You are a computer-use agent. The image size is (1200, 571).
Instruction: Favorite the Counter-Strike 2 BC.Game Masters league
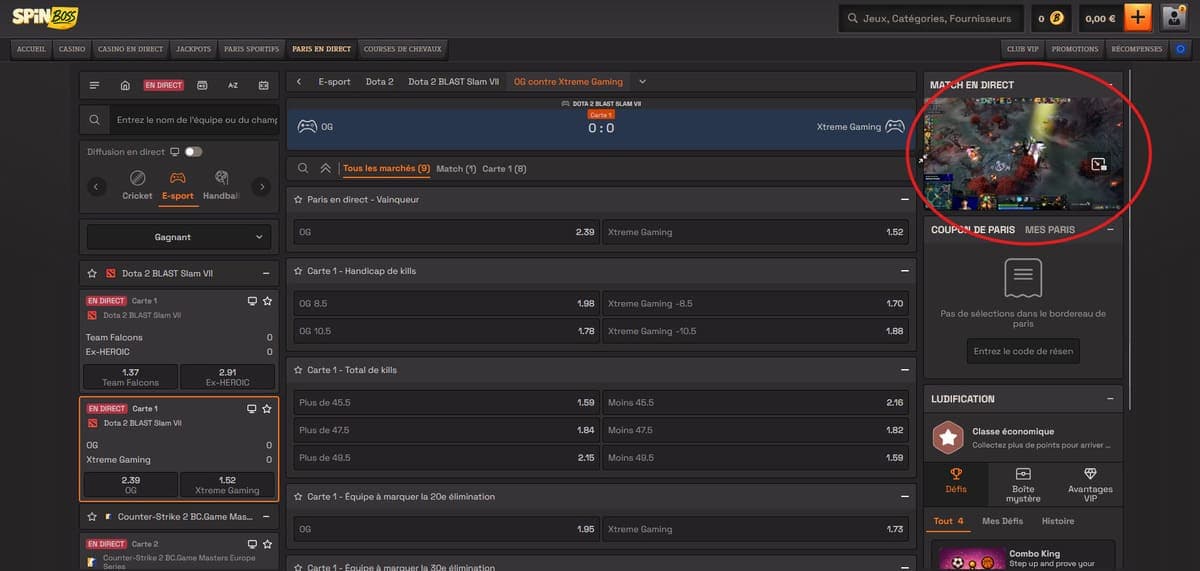[92, 517]
